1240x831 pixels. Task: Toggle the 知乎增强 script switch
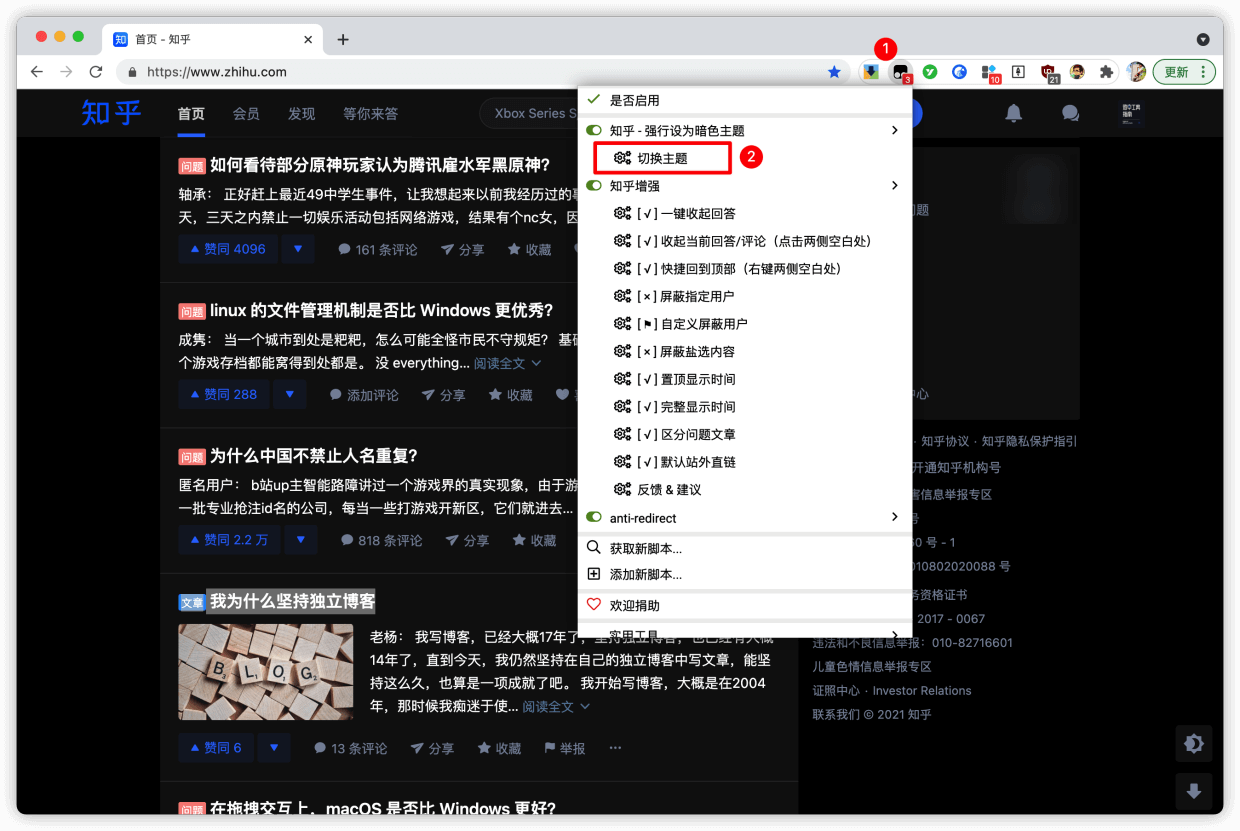click(x=594, y=185)
